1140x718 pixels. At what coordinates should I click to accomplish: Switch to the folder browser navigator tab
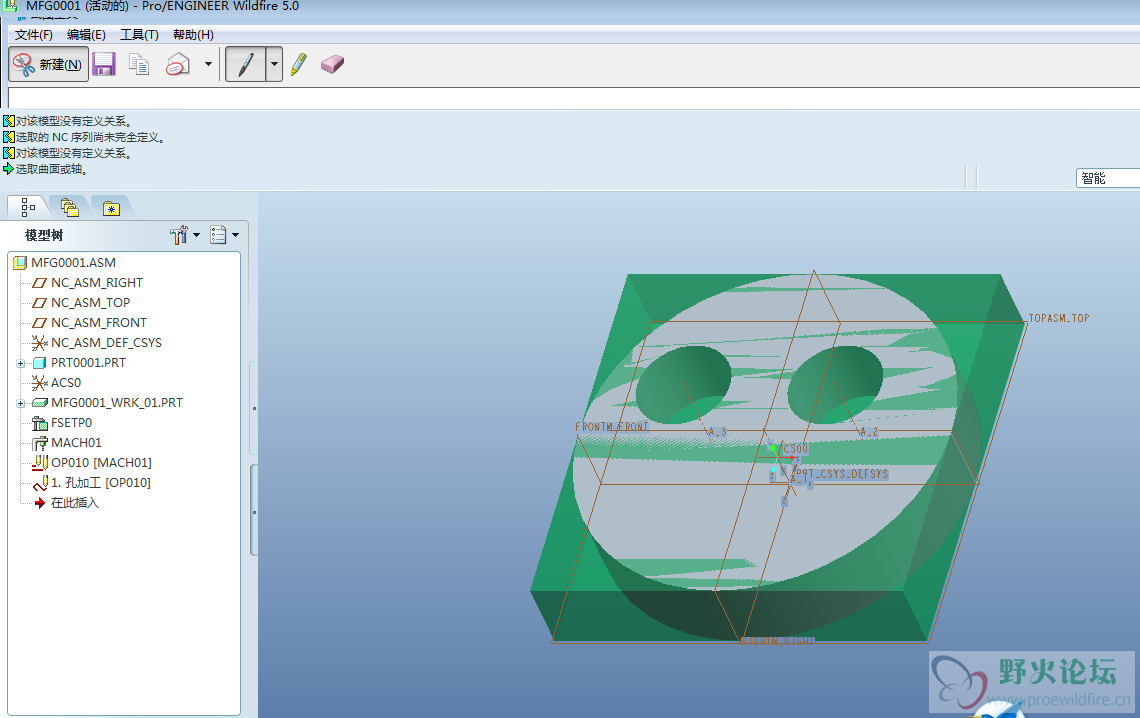click(70, 208)
